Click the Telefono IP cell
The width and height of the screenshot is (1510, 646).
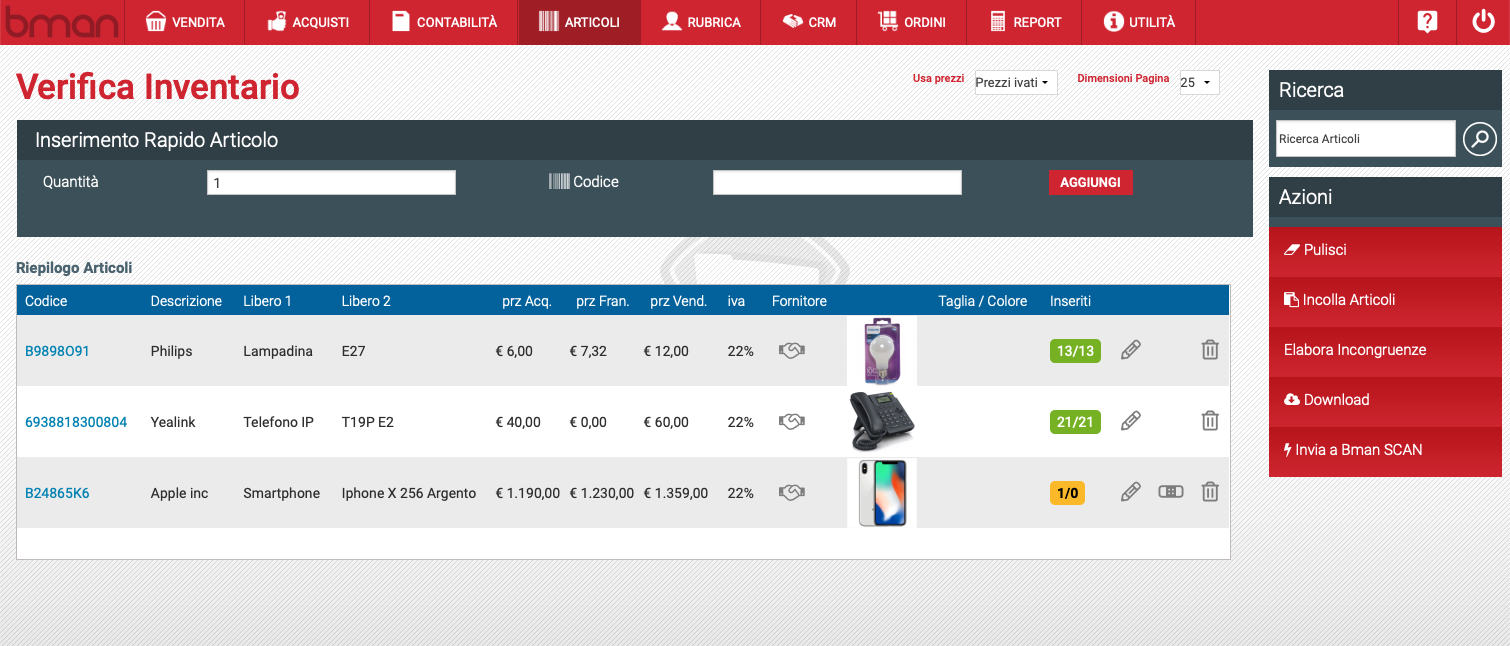[x=278, y=422]
